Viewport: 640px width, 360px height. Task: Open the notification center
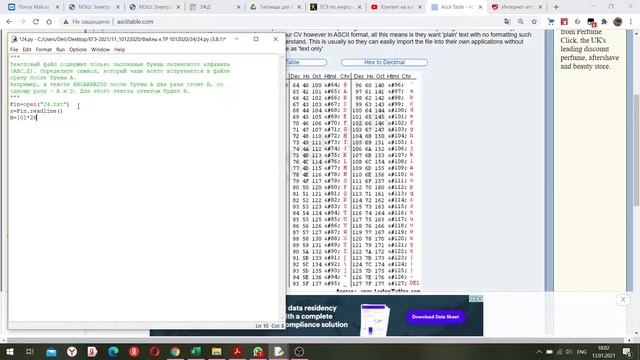click(x=627, y=351)
